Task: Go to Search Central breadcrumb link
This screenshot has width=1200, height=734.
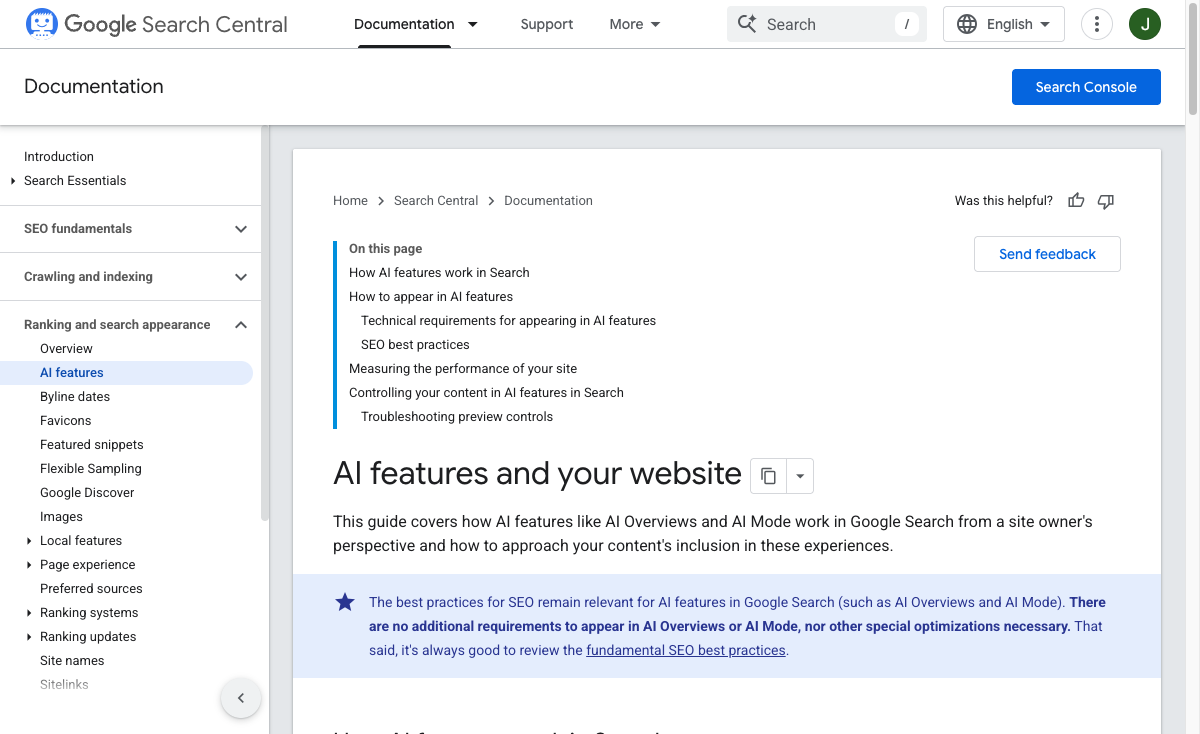Action: click(436, 201)
